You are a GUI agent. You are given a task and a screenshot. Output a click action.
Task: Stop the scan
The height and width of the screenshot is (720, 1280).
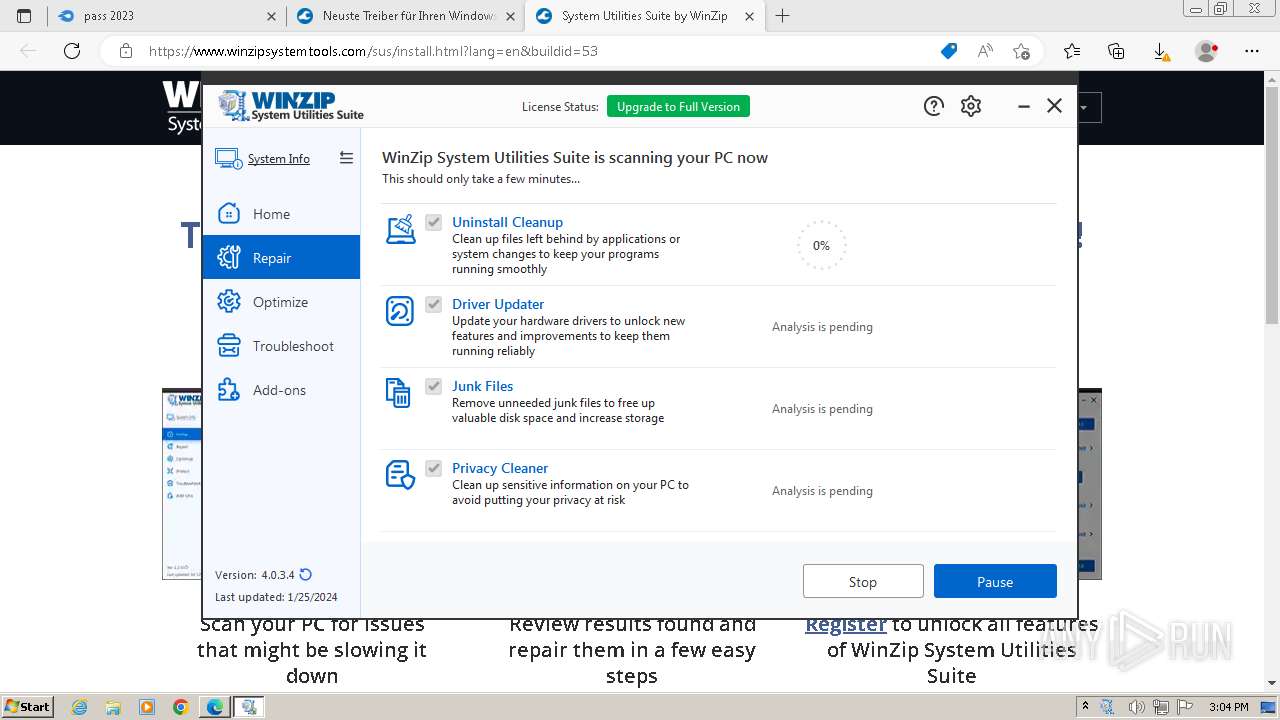[863, 581]
